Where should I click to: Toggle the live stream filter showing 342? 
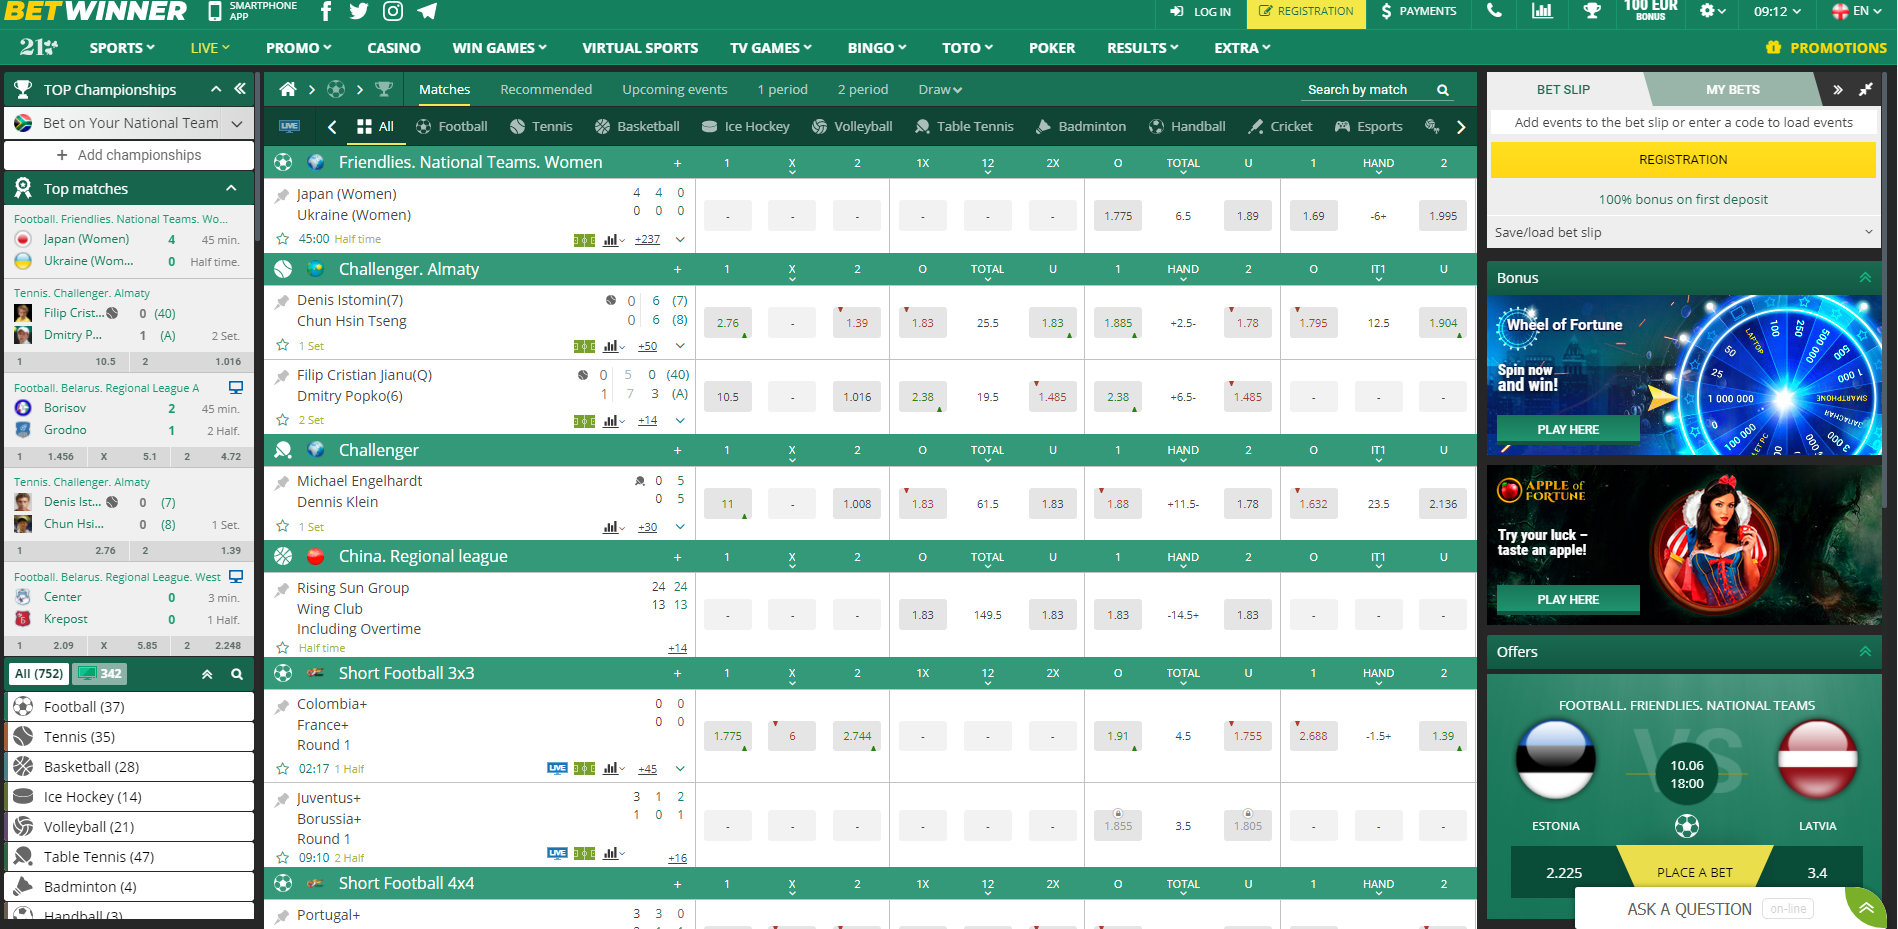click(100, 674)
